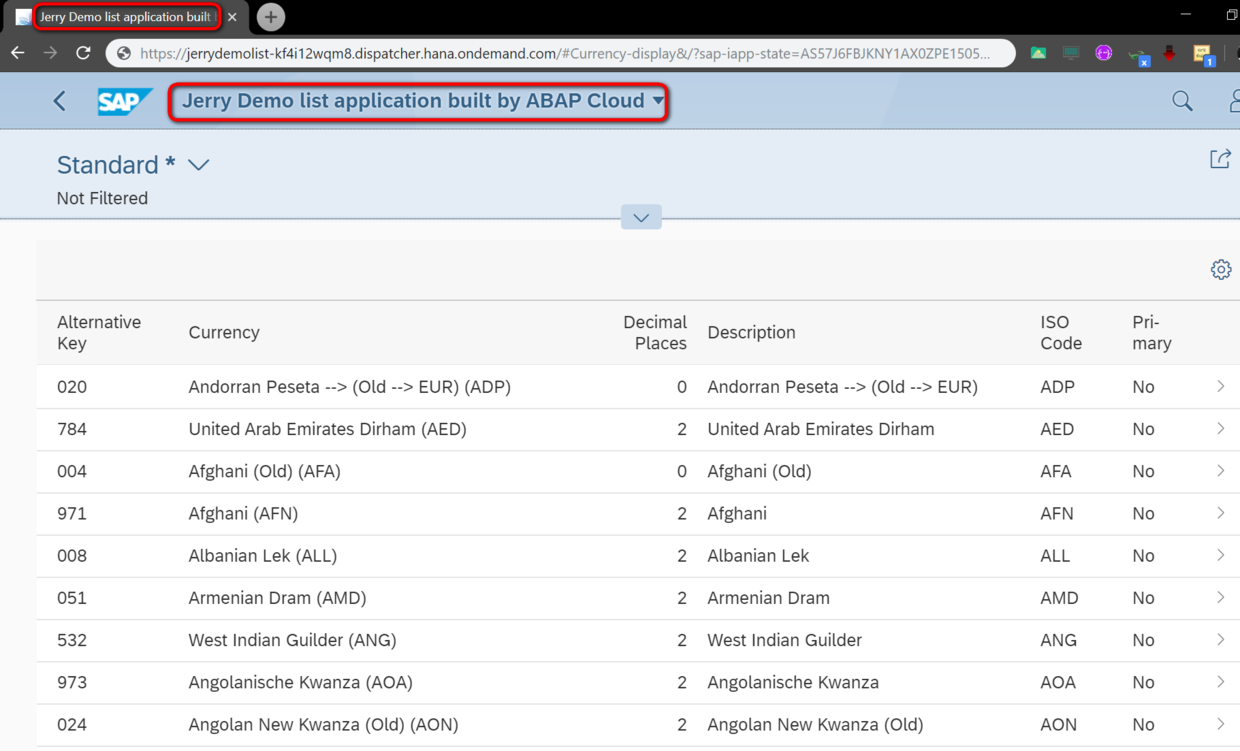Select Armenian Dram (AMD) currency cell

point(278,598)
